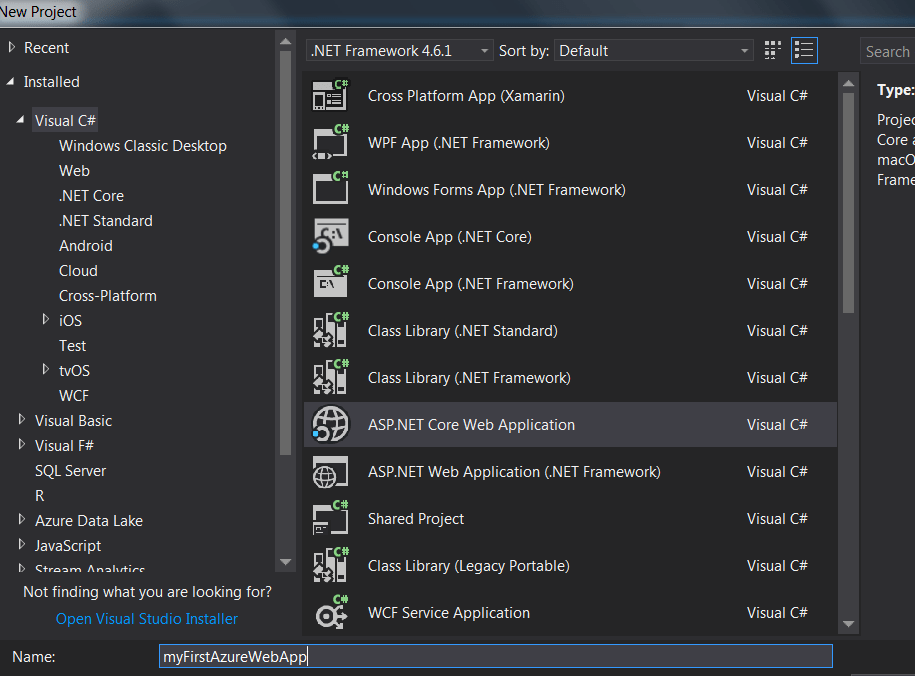
Task: Open Visual Studio Installer link
Action: pos(147,619)
